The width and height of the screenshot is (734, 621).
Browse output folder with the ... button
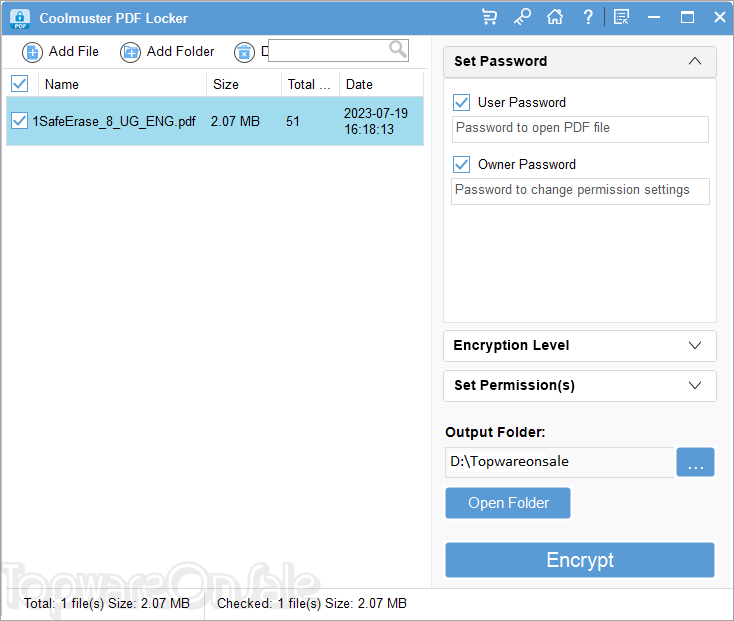[696, 462]
